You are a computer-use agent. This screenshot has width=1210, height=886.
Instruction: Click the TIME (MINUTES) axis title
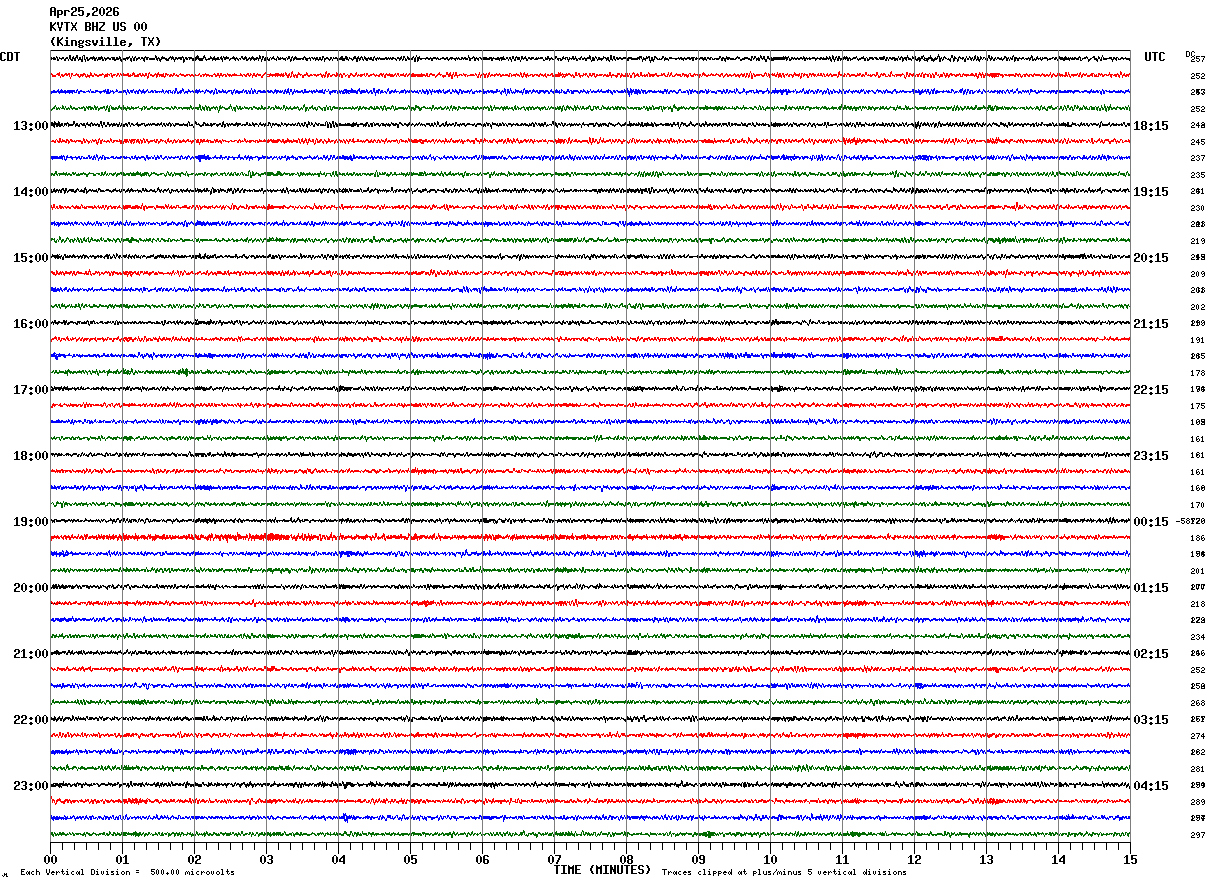pos(602,870)
